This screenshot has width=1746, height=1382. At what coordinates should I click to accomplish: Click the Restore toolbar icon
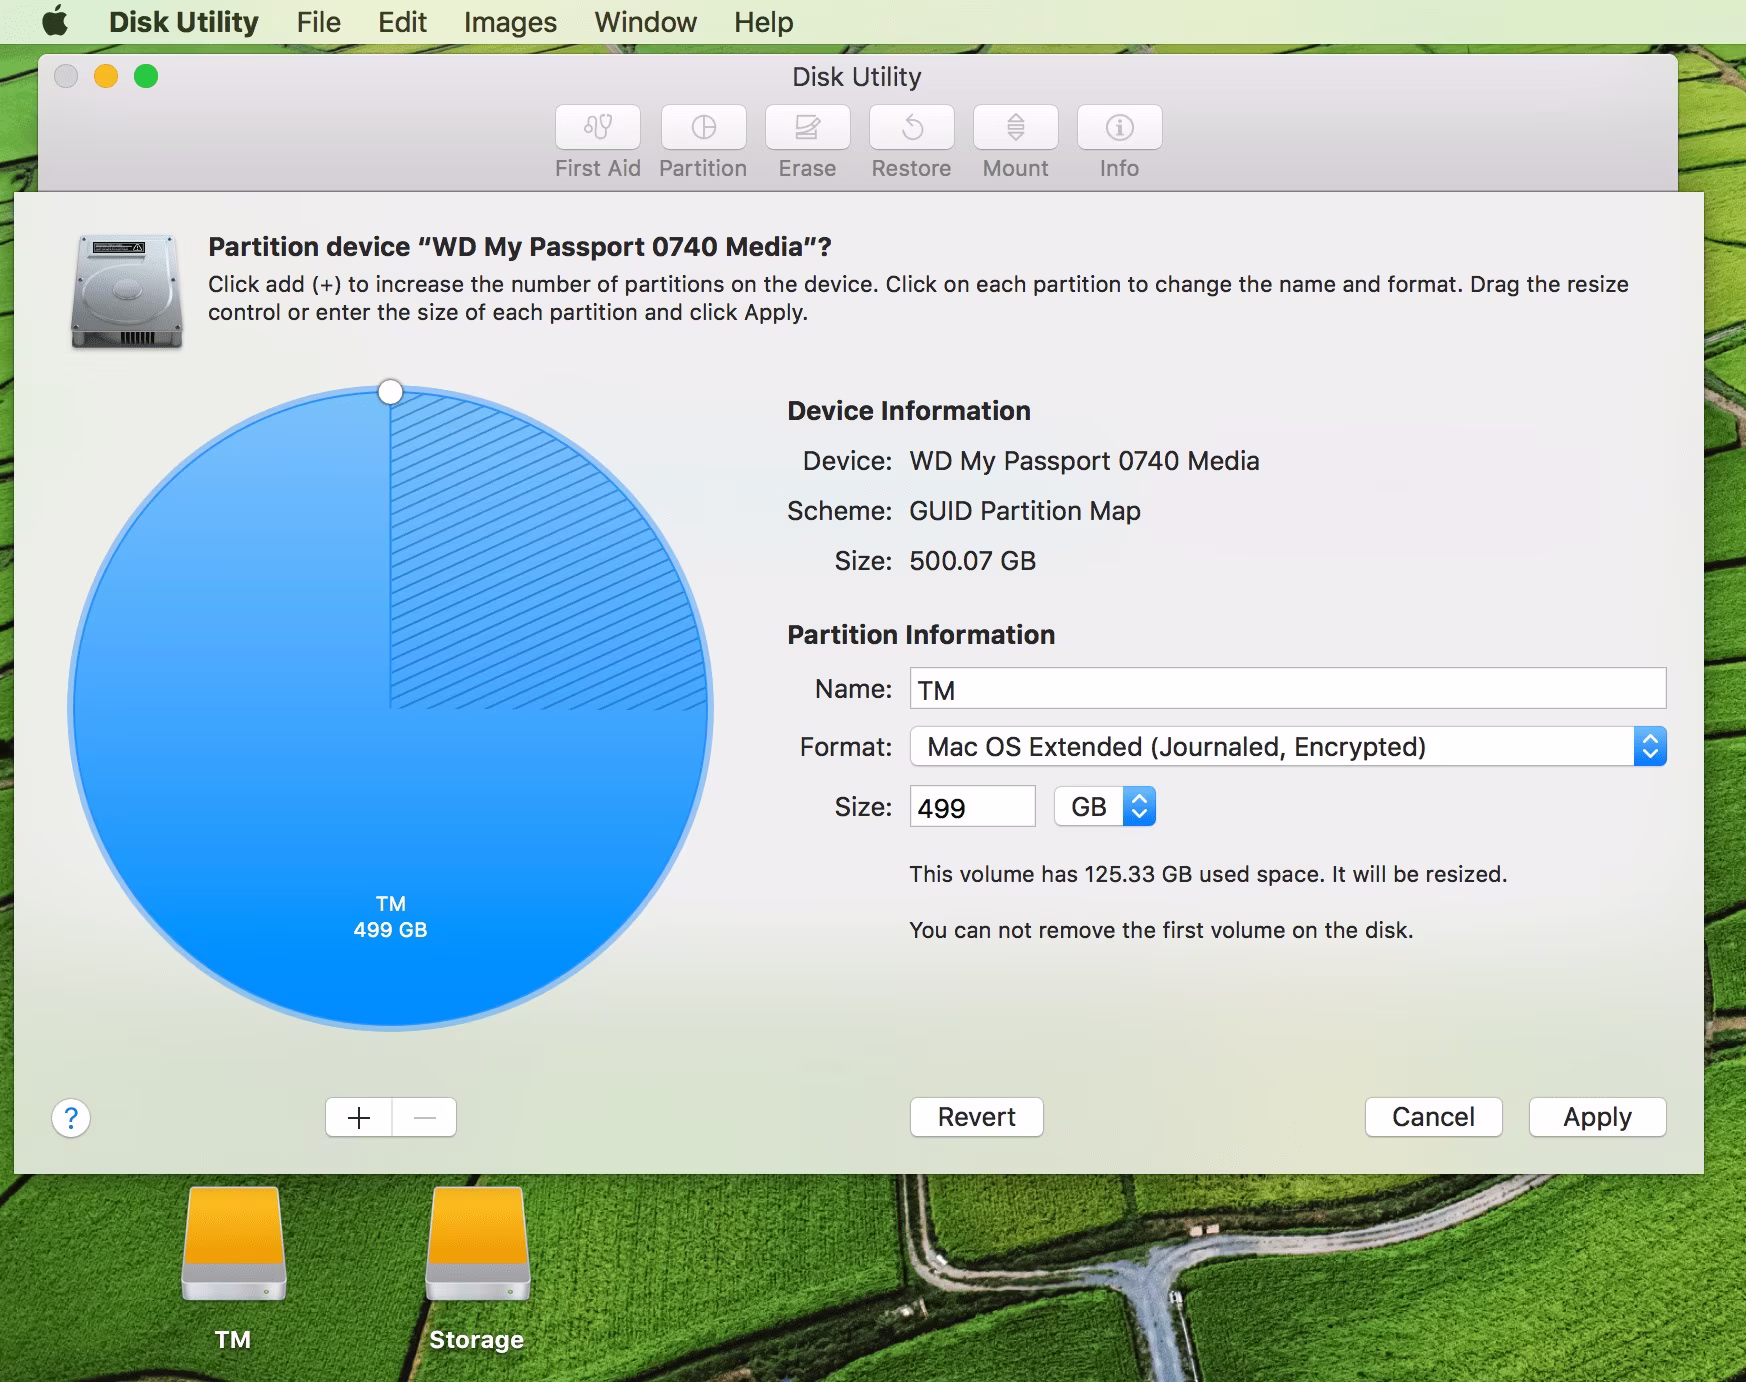[912, 128]
